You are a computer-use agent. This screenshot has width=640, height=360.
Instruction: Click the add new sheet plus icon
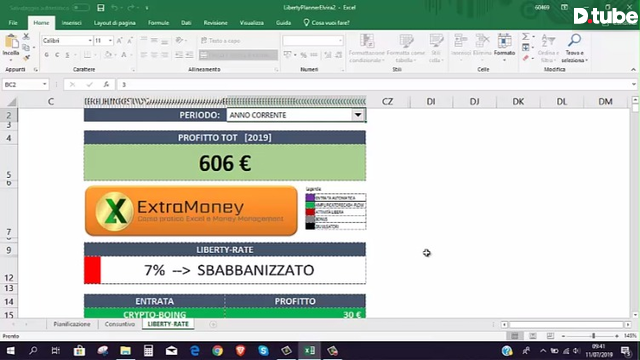213,324
